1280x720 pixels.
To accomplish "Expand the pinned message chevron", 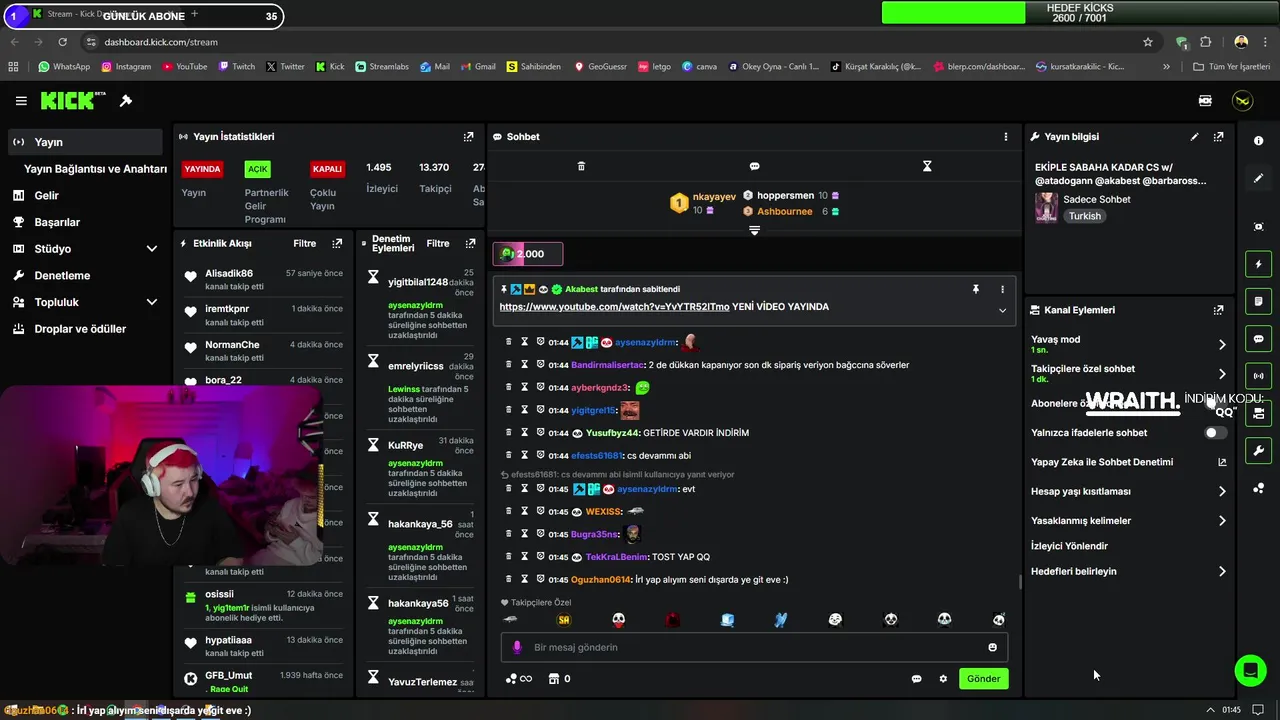I will [x=1002, y=310].
